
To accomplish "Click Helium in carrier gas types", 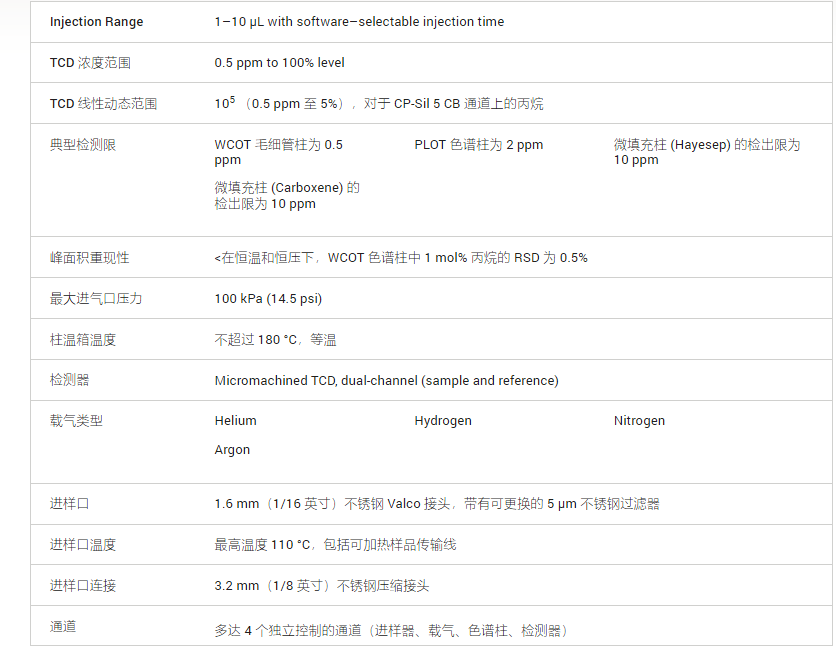I will (x=236, y=421).
